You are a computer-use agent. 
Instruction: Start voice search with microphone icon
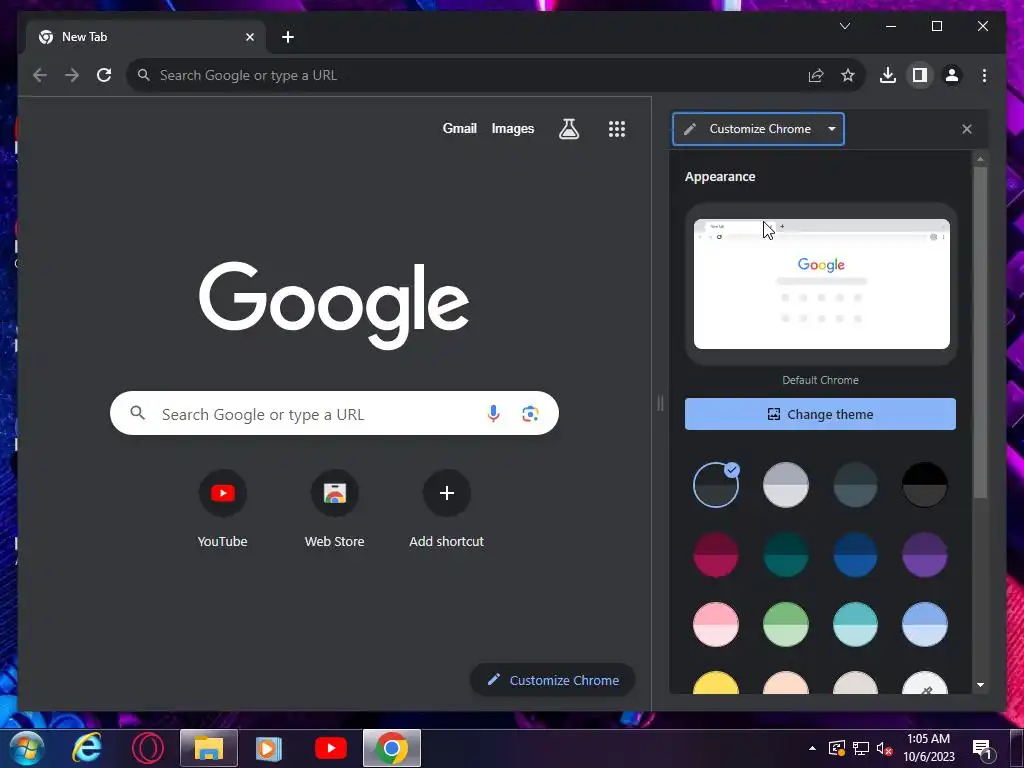point(493,413)
